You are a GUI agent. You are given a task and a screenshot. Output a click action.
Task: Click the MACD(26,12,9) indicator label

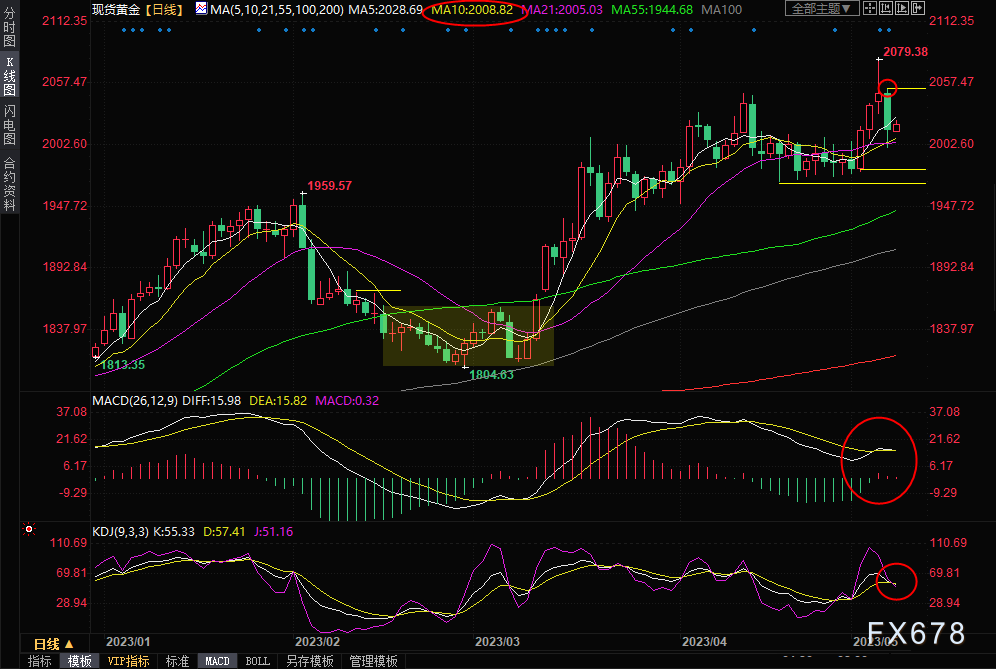tap(135, 401)
